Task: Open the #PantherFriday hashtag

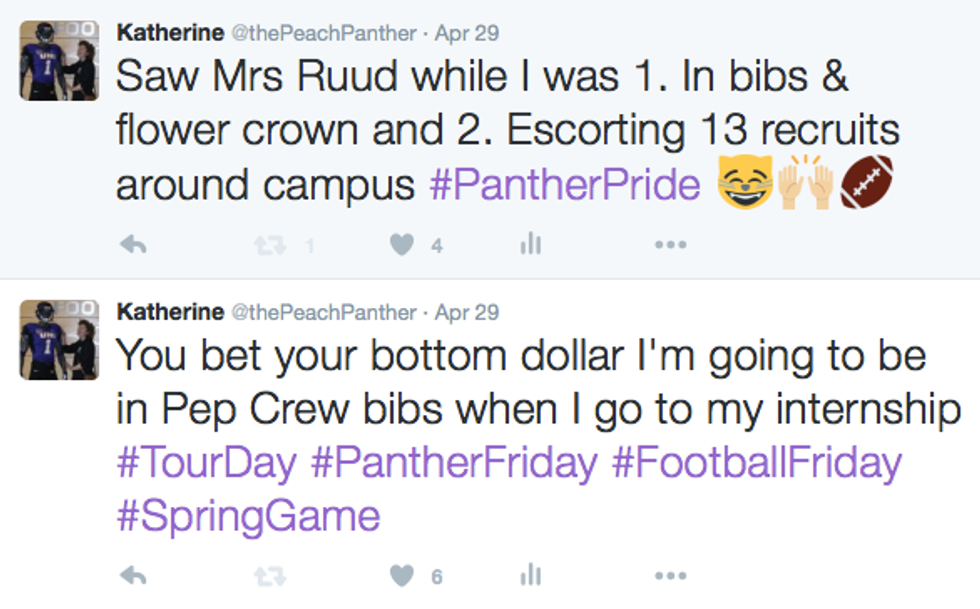Action: (453, 463)
